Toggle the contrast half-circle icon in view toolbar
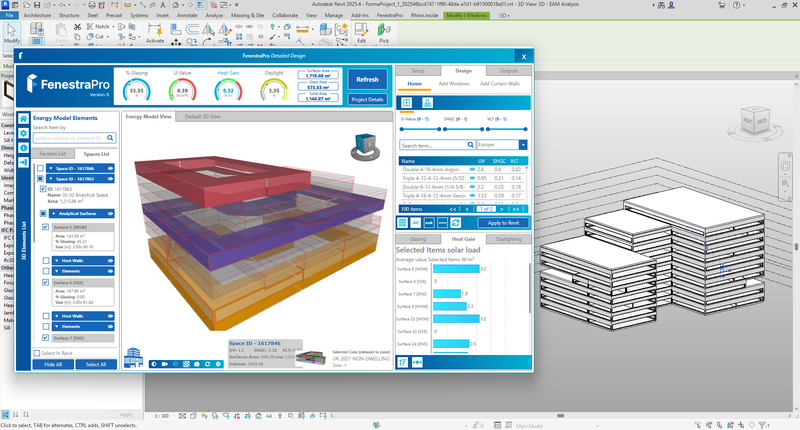The width and height of the screenshot is (800, 430). click(154, 364)
